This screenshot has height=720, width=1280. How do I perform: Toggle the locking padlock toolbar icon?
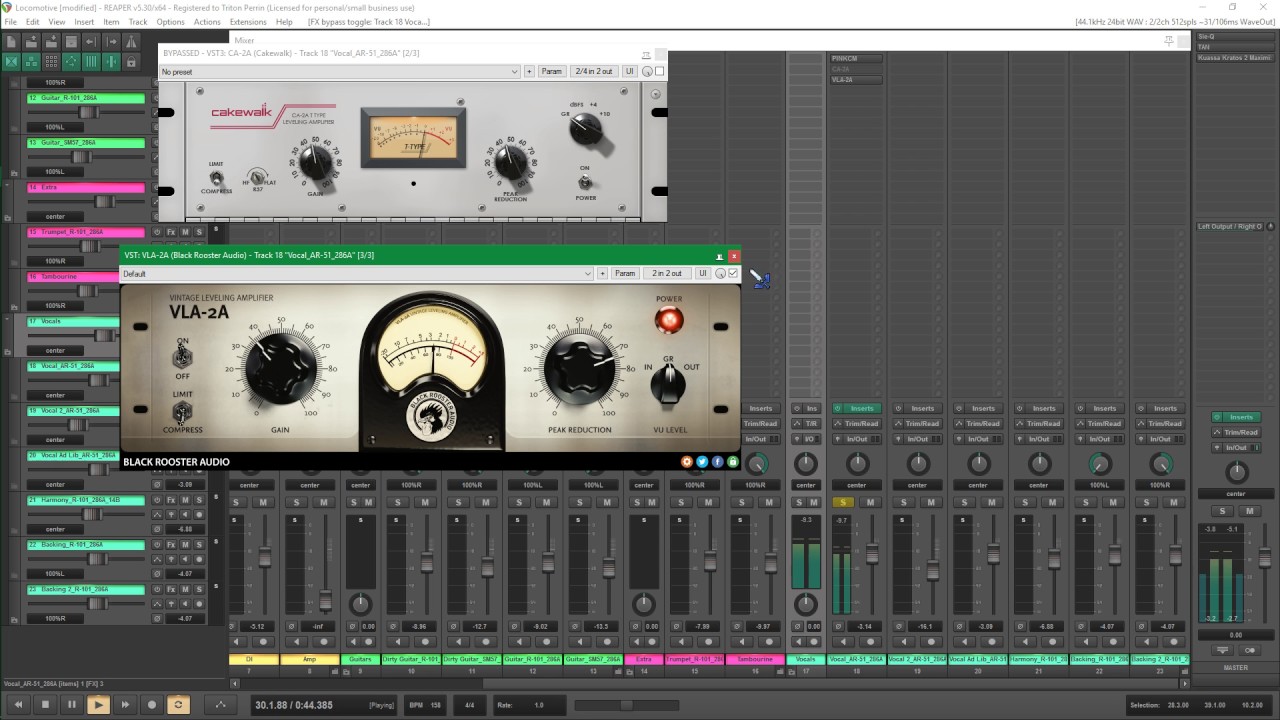coord(132,62)
